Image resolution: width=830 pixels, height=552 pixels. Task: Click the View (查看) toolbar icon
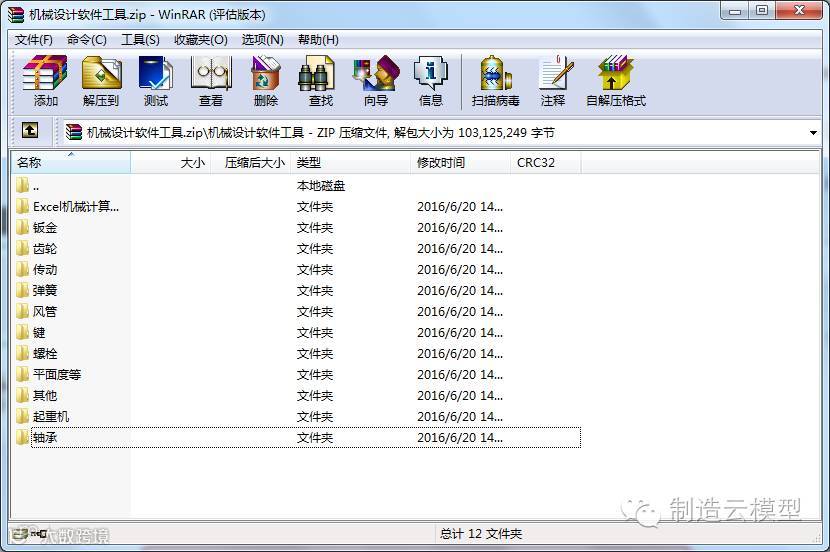pyautogui.click(x=211, y=81)
